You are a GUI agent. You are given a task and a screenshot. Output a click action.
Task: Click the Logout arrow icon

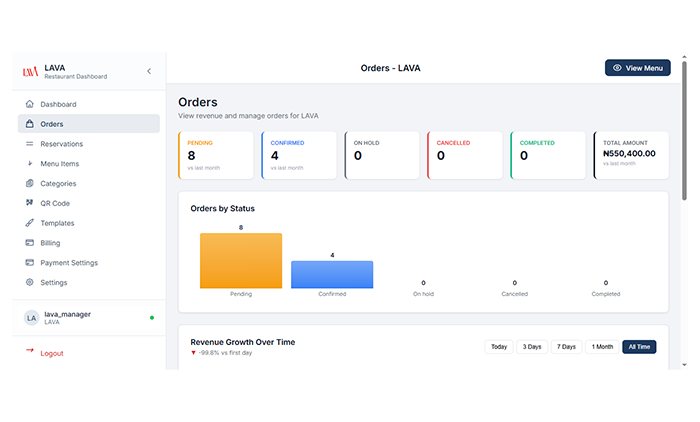pos(29,351)
